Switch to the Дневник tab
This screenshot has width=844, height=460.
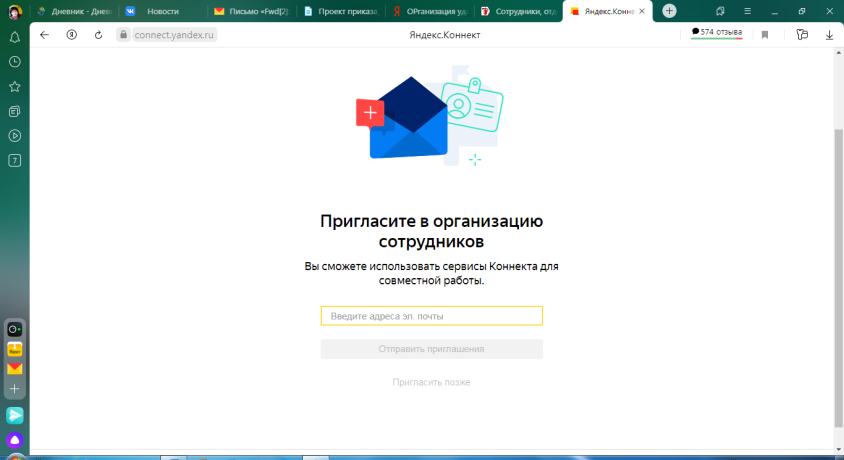pyautogui.click(x=74, y=11)
